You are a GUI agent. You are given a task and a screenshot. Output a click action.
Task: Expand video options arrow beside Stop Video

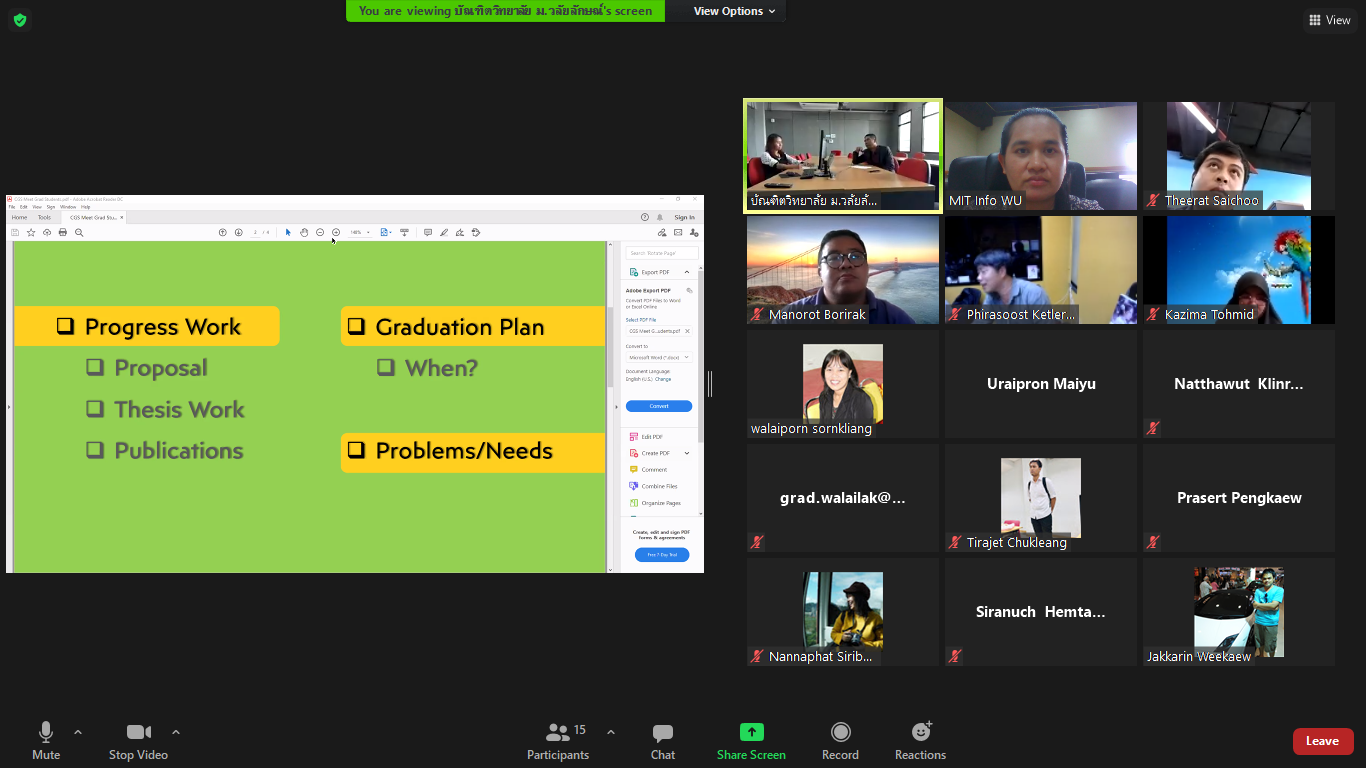point(176,732)
